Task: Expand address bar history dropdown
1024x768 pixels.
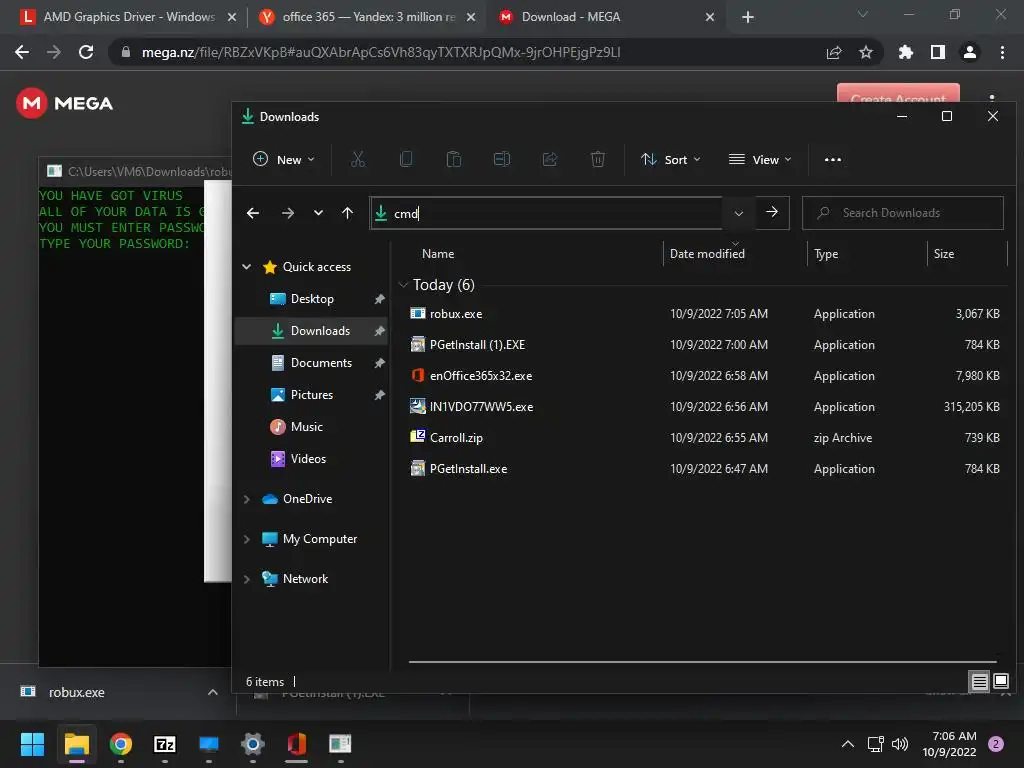Action: pyautogui.click(x=739, y=213)
